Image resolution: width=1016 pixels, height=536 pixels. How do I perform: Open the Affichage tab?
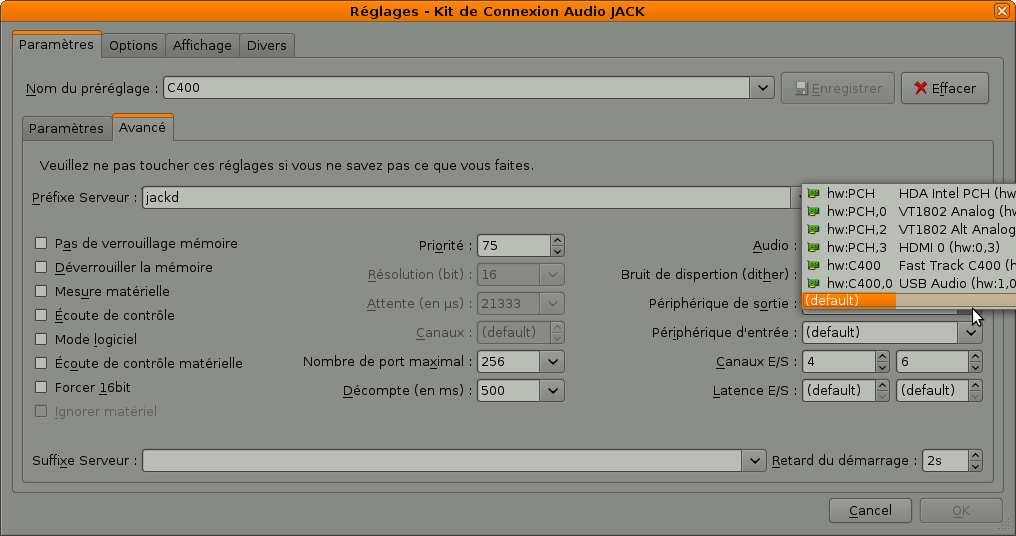point(202,45)
